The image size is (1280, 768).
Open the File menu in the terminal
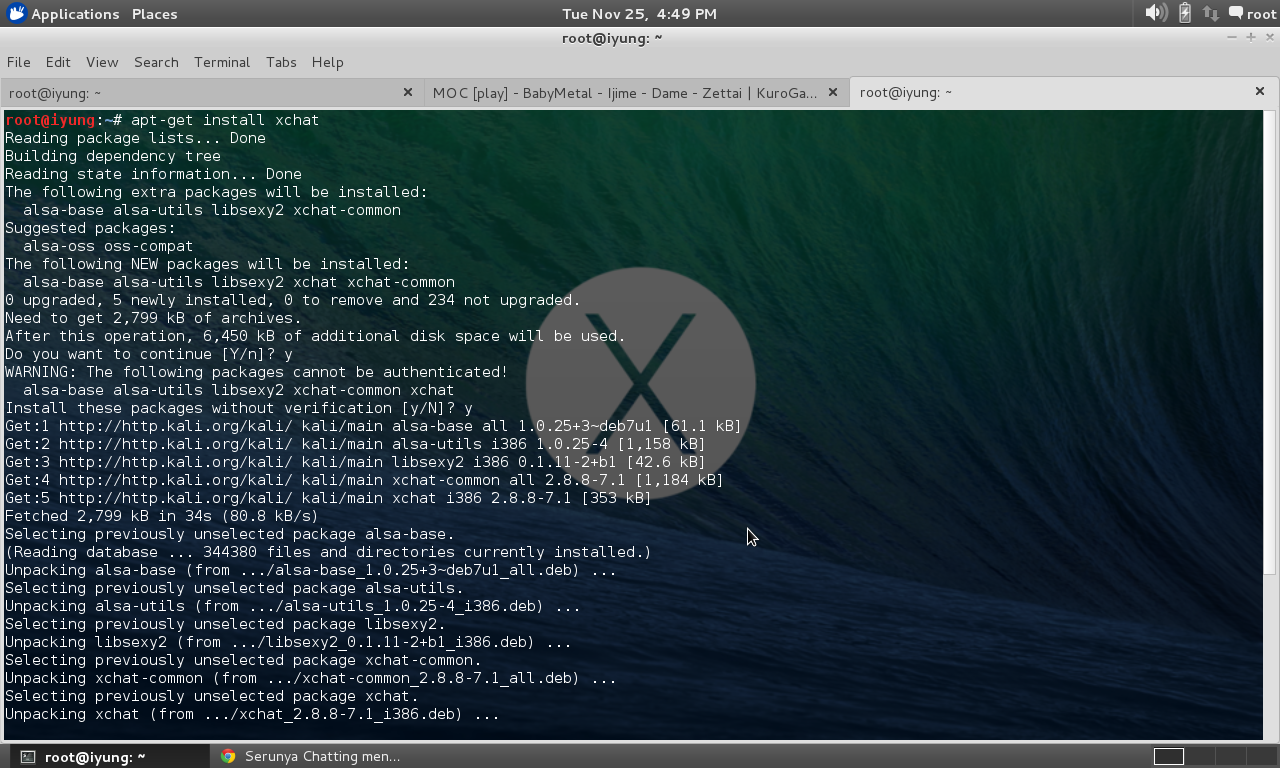[18, 62]
